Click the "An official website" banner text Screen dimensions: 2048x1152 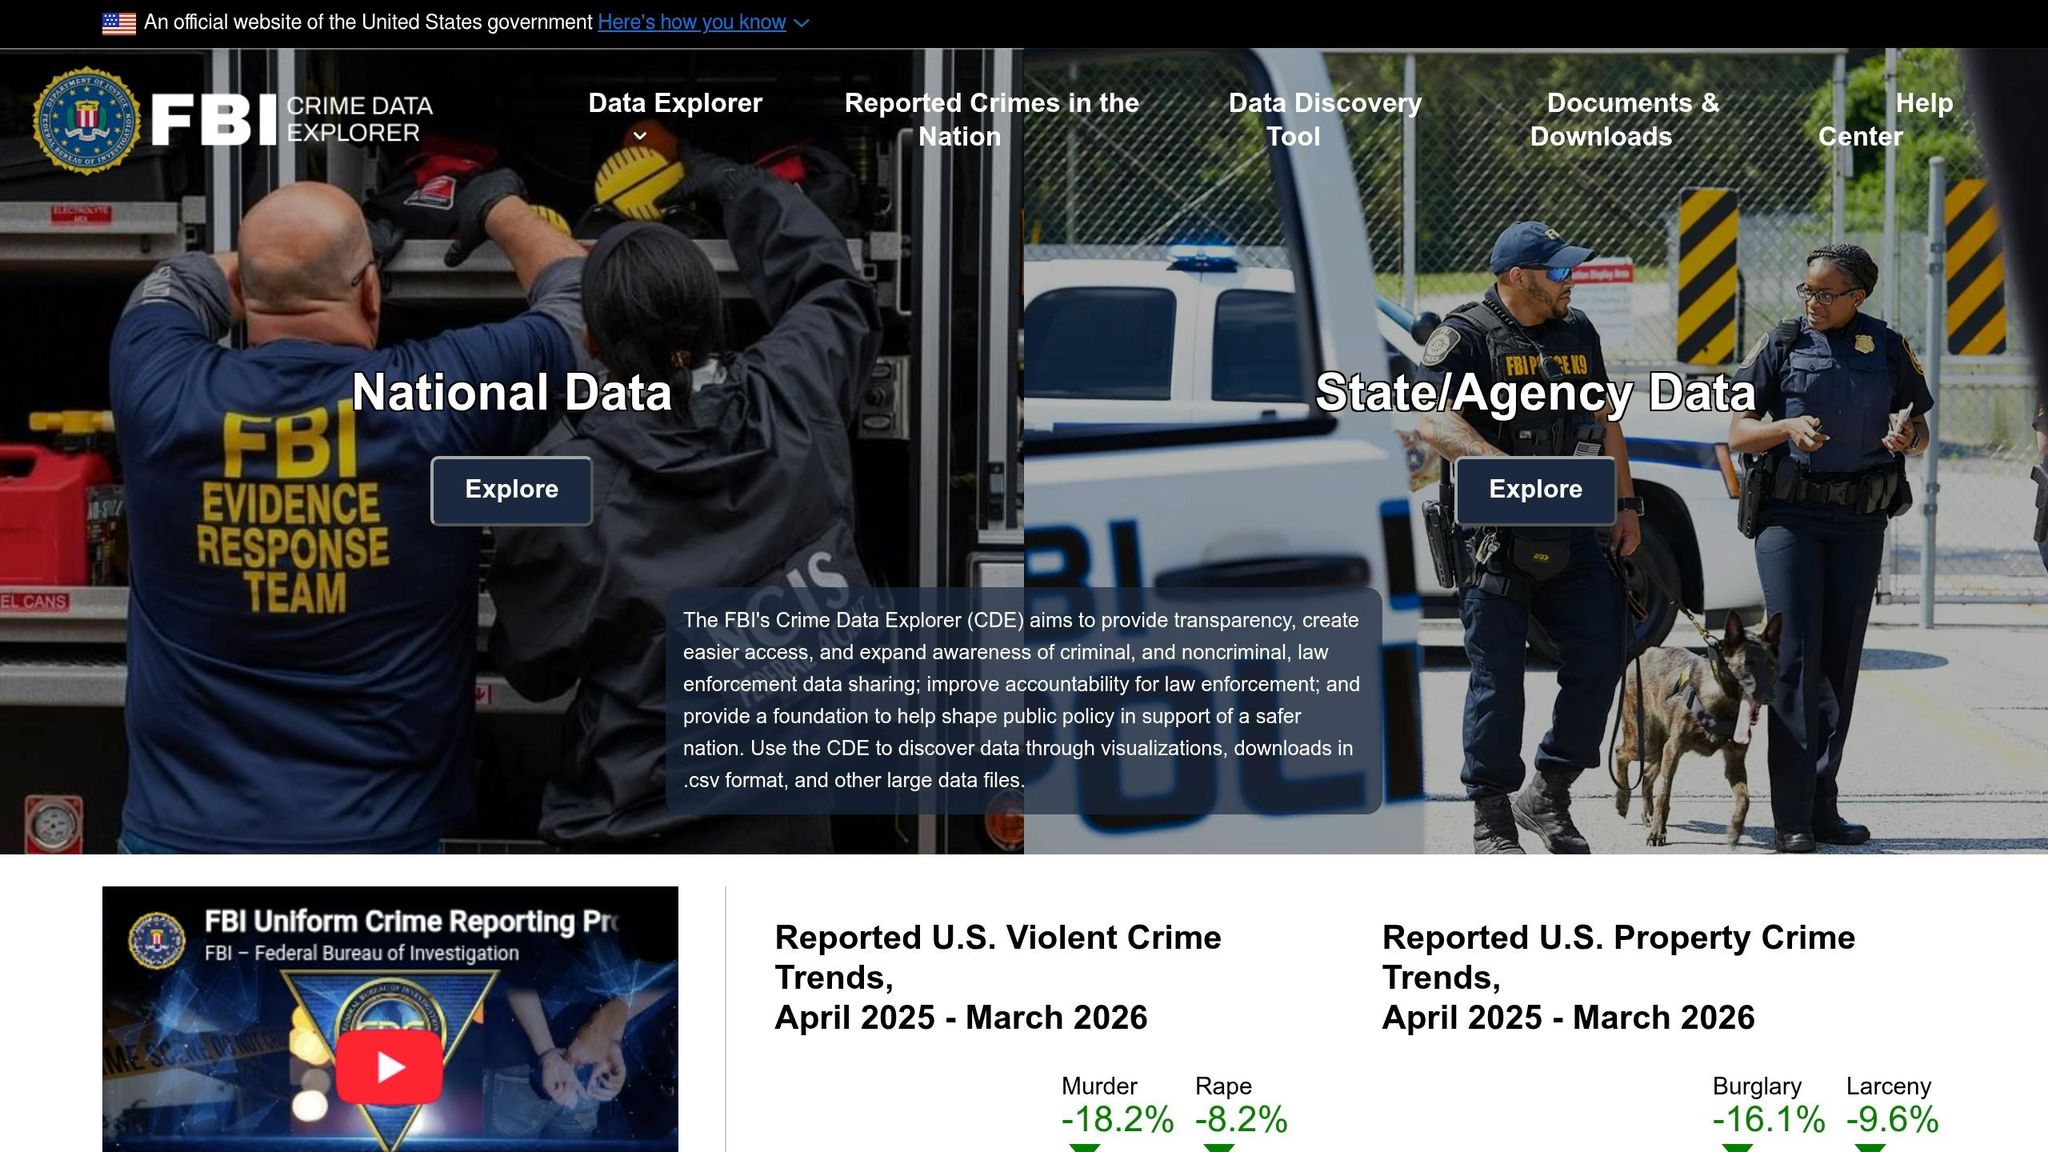click(368, 22)
